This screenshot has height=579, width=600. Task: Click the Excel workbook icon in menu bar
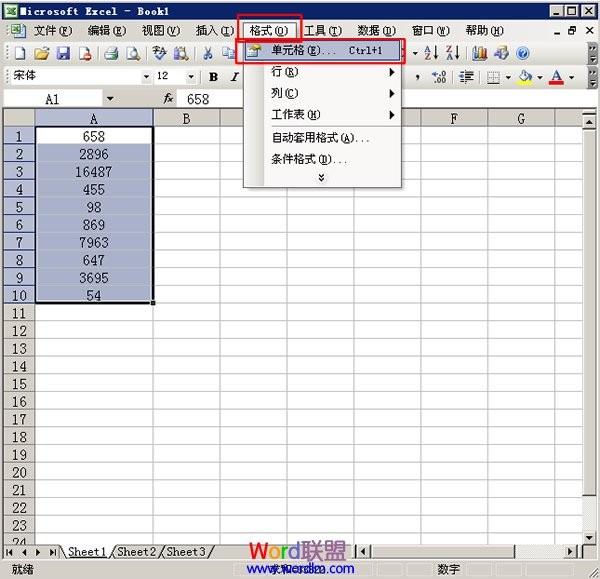click(17, 31)
